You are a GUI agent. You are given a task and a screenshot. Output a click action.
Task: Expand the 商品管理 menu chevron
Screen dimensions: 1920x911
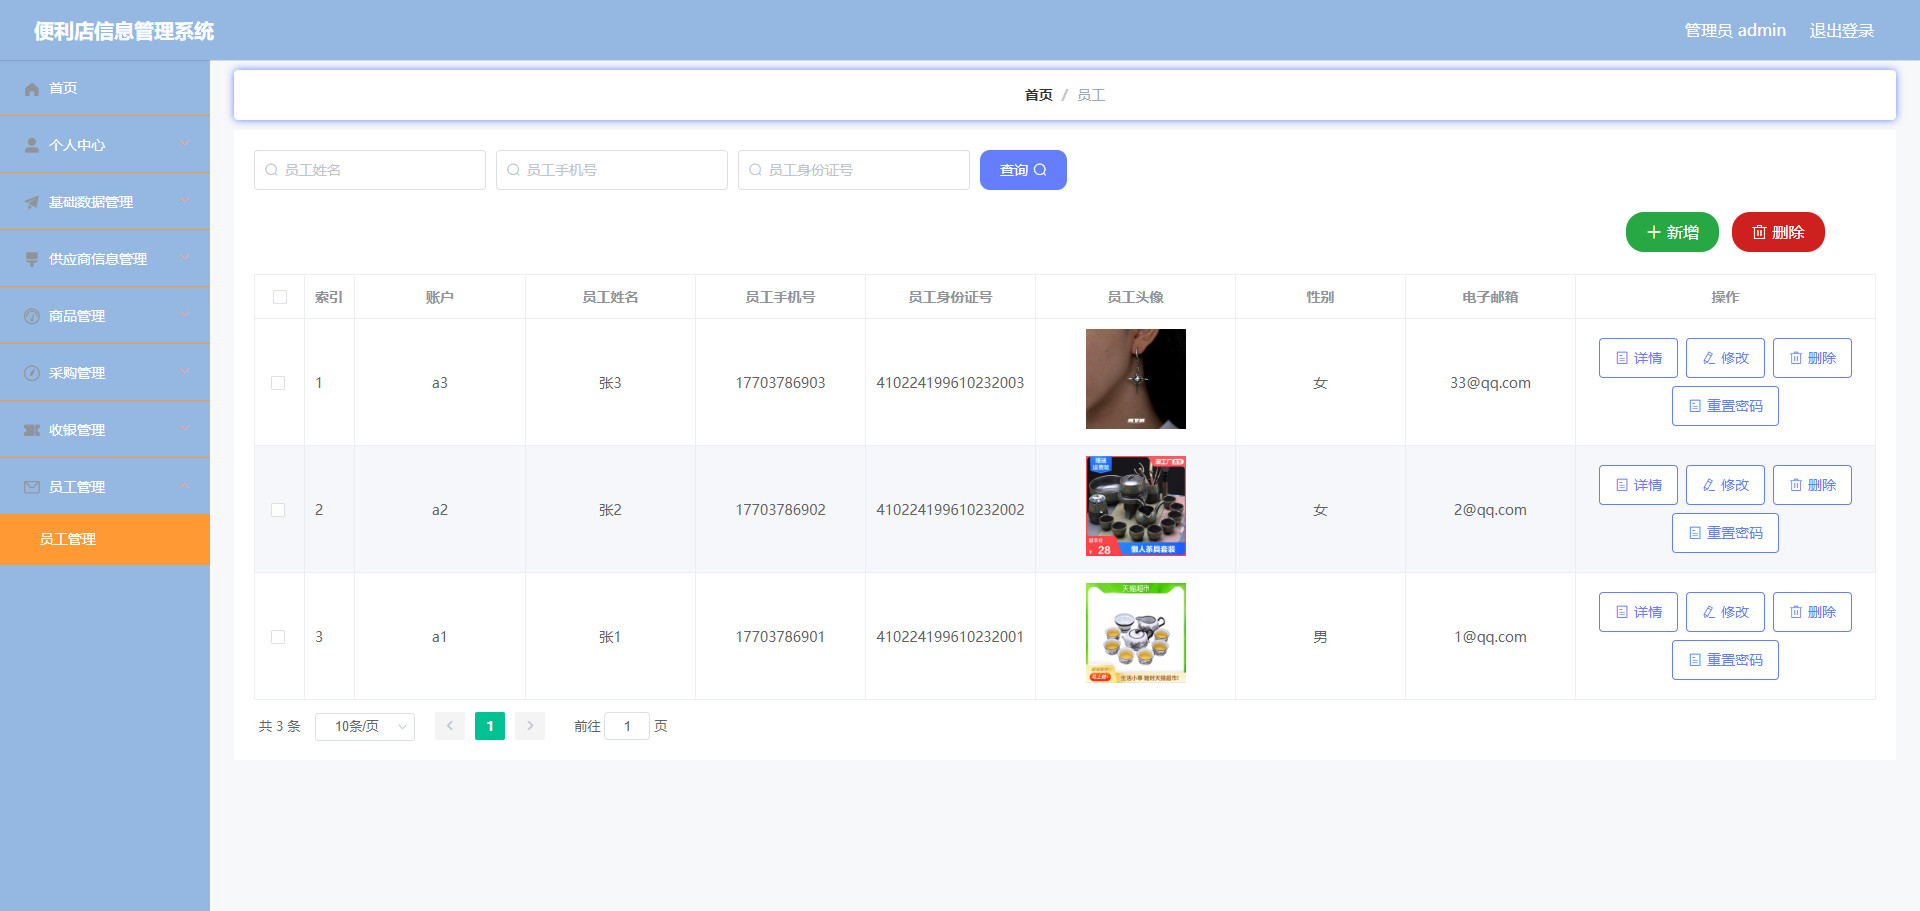click(x=185, y=315)
